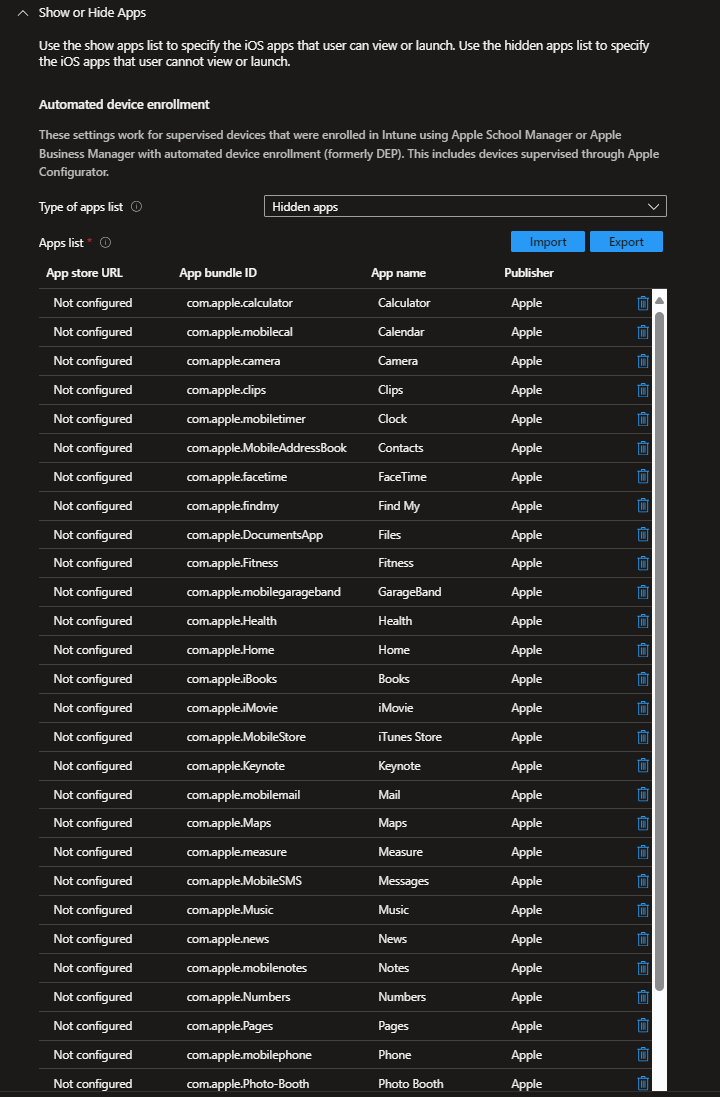The height and width of the screenshot is (1097, 720).
Task: Export the apps list
Action: [x=626, y=242]
